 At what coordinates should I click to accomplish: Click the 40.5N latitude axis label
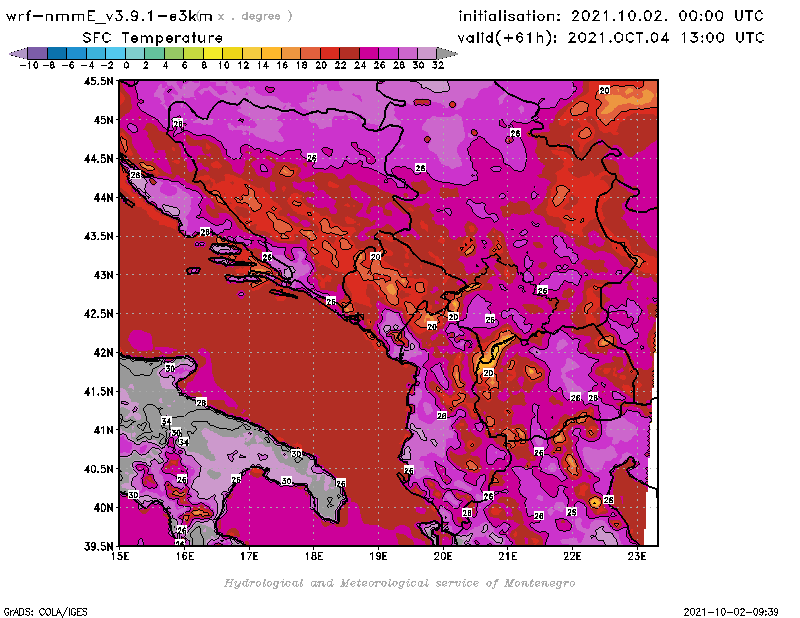pyautogui.click(x=99, y=469)
